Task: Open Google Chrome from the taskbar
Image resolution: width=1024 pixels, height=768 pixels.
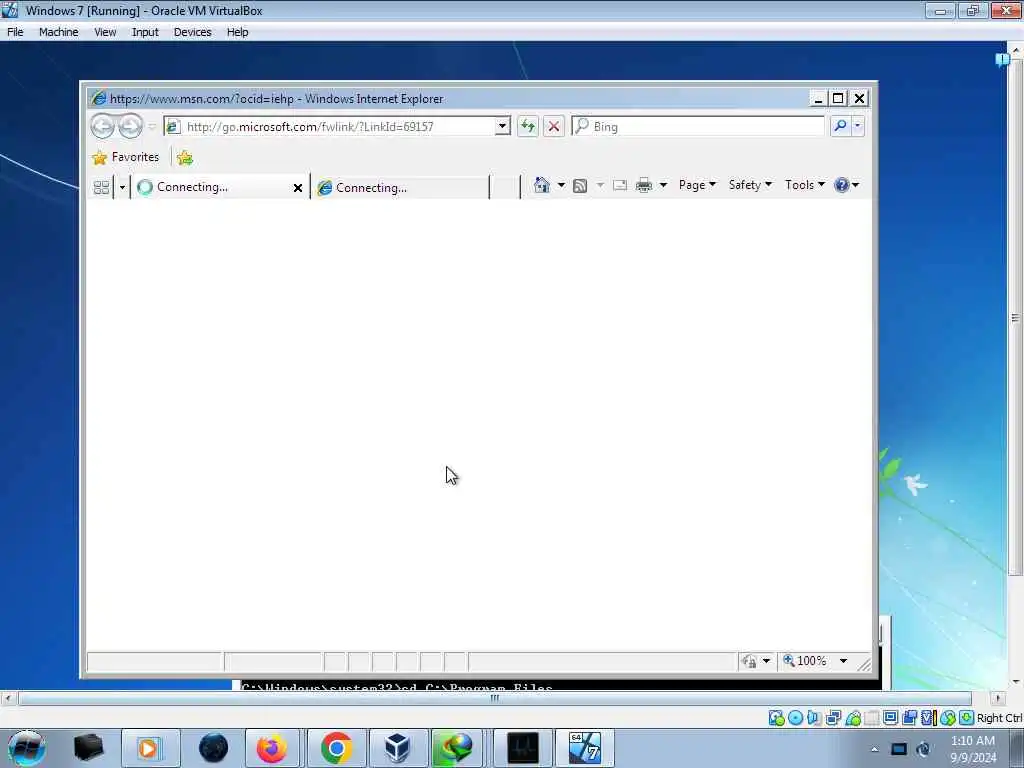Action: coord(336,748)
